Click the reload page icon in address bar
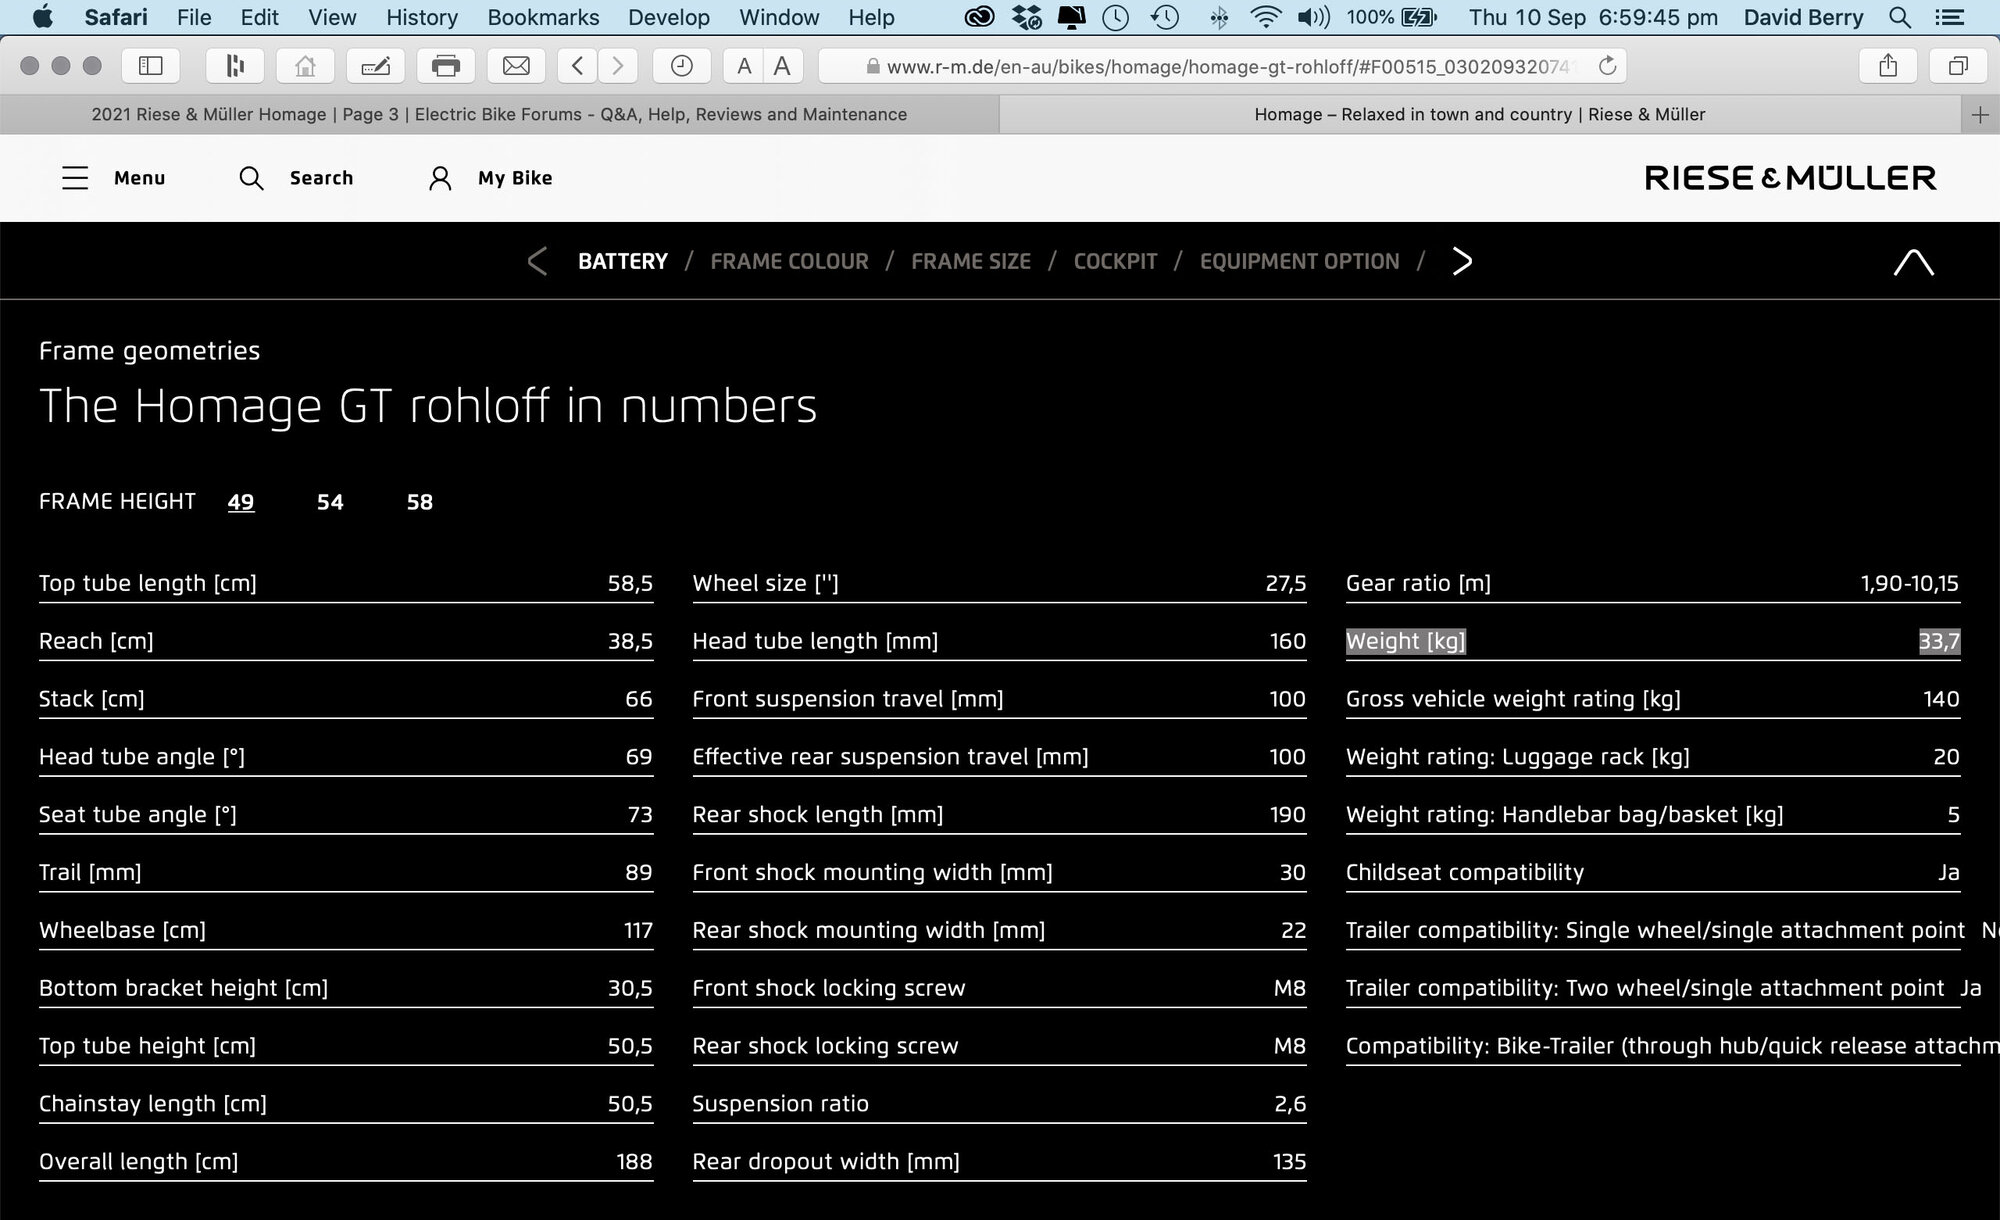The image size is (2000, 1220). (1607, 66)
